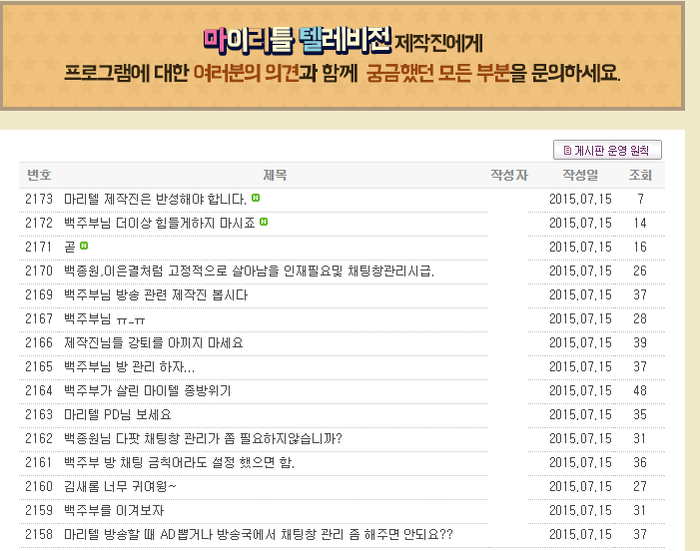
Task: Click new-post icon next to post 2172
Action: (x=264, y=222)
